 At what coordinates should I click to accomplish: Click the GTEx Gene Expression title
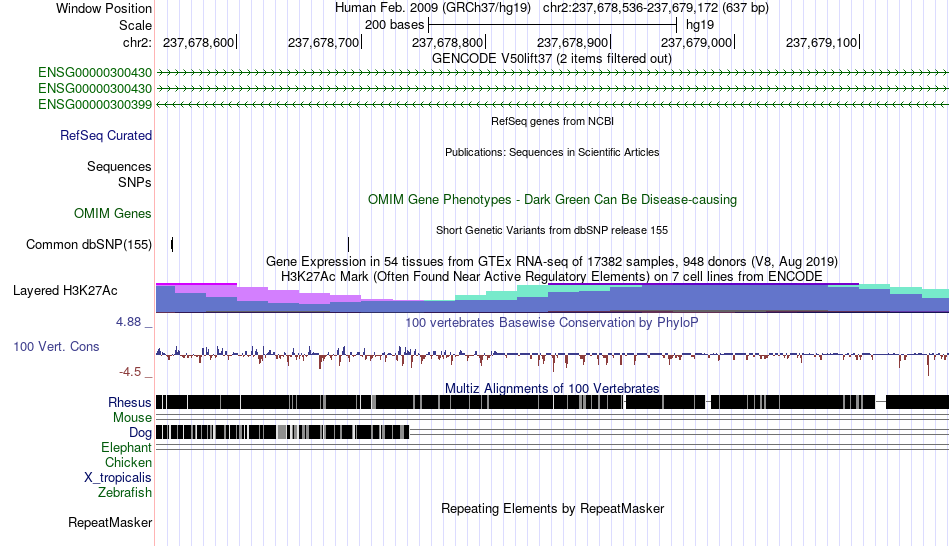click(x=552, y=262)
